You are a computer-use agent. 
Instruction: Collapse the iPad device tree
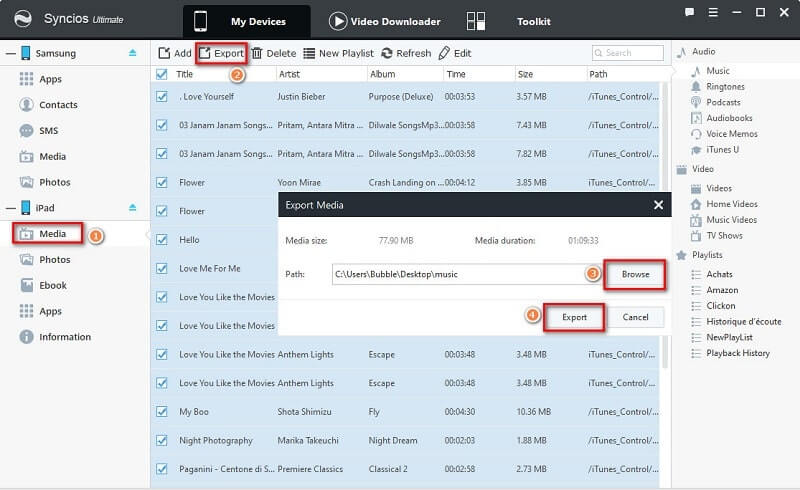click(x=10, y=208)
